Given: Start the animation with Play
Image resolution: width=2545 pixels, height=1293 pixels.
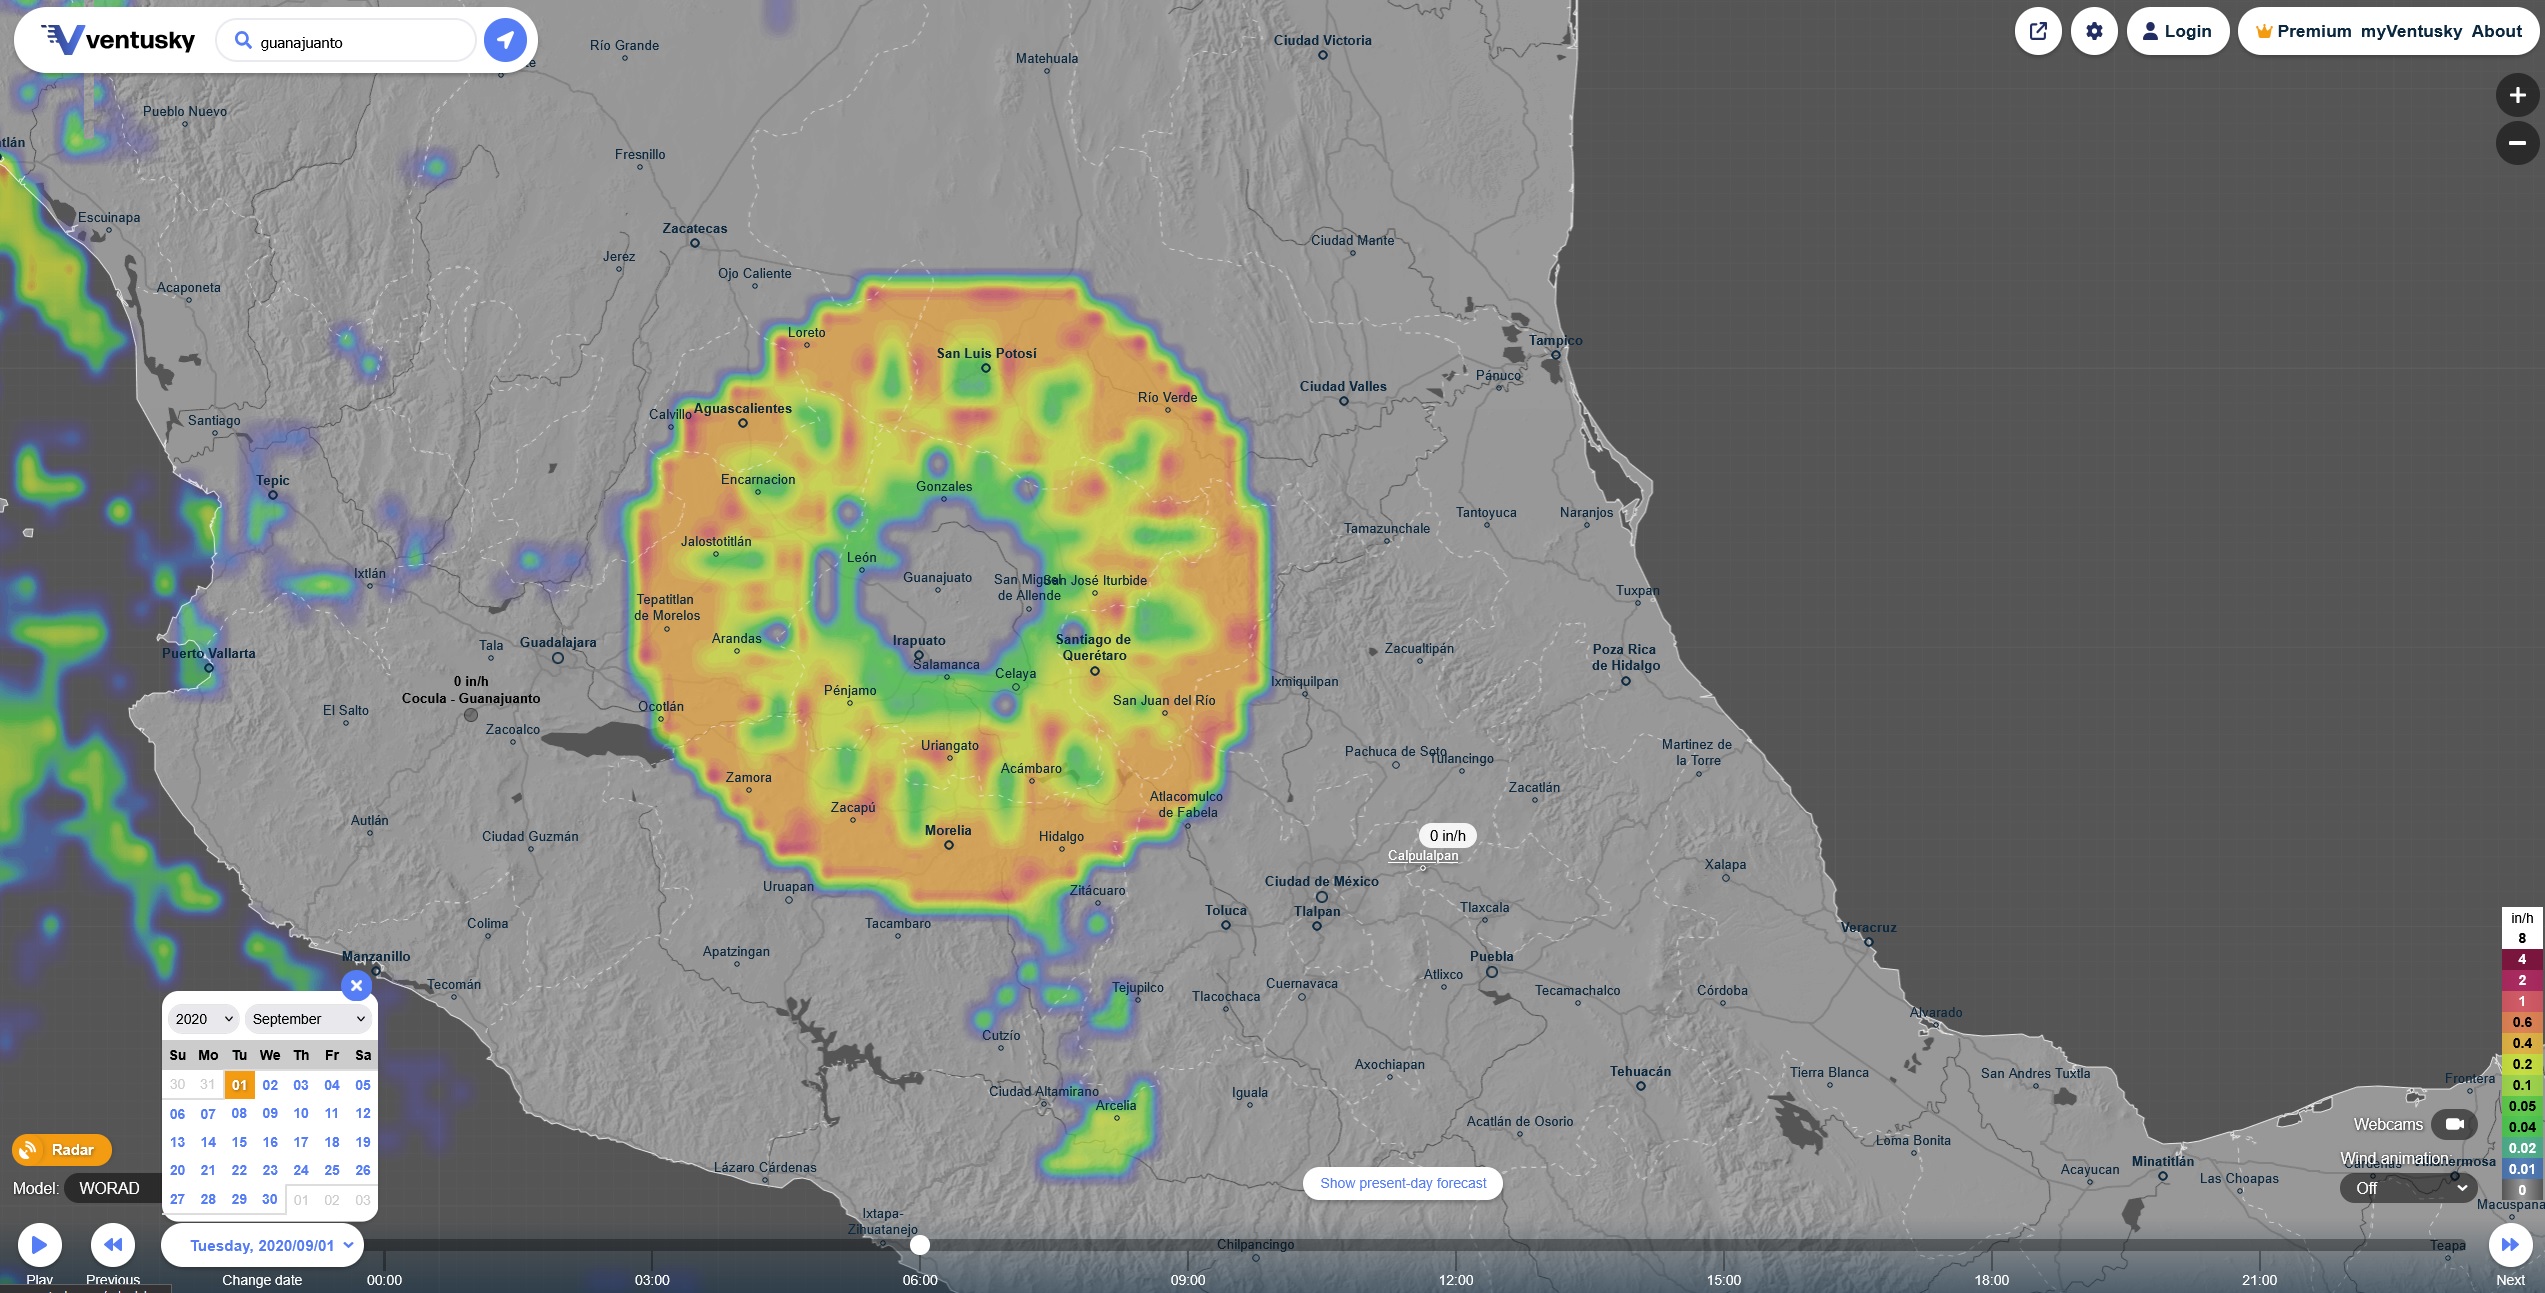Looking at the screenshot, I should coord(40,1245).
